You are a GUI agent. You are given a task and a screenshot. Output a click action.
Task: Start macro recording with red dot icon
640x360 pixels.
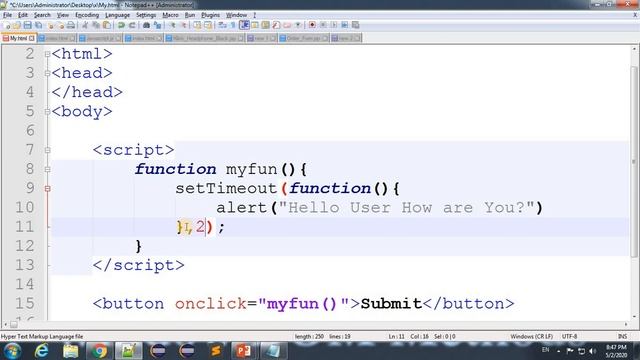(x=312, y=25)
